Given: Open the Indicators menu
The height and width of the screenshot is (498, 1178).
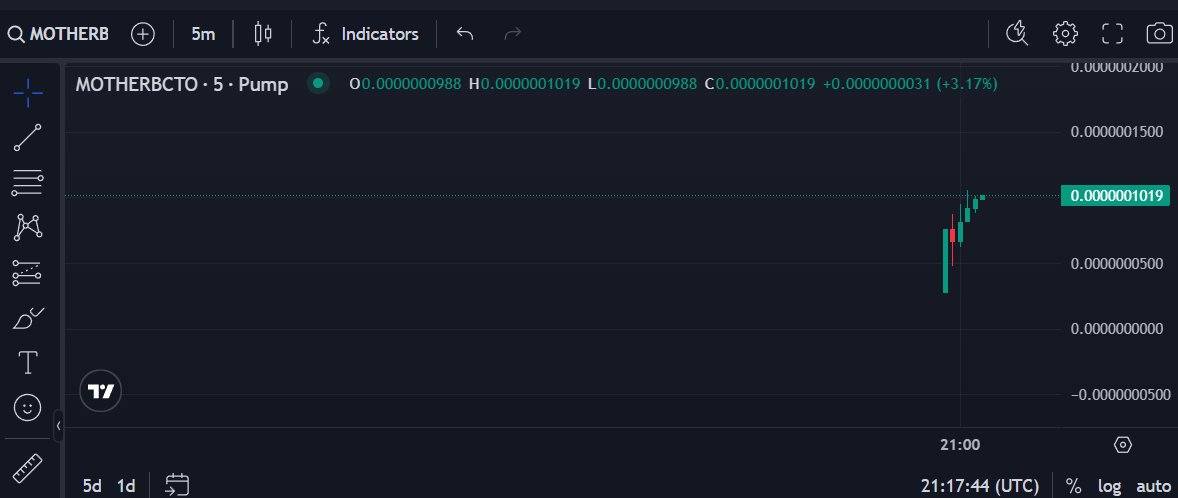Looking at the screenshot, I should pos(366,34).
